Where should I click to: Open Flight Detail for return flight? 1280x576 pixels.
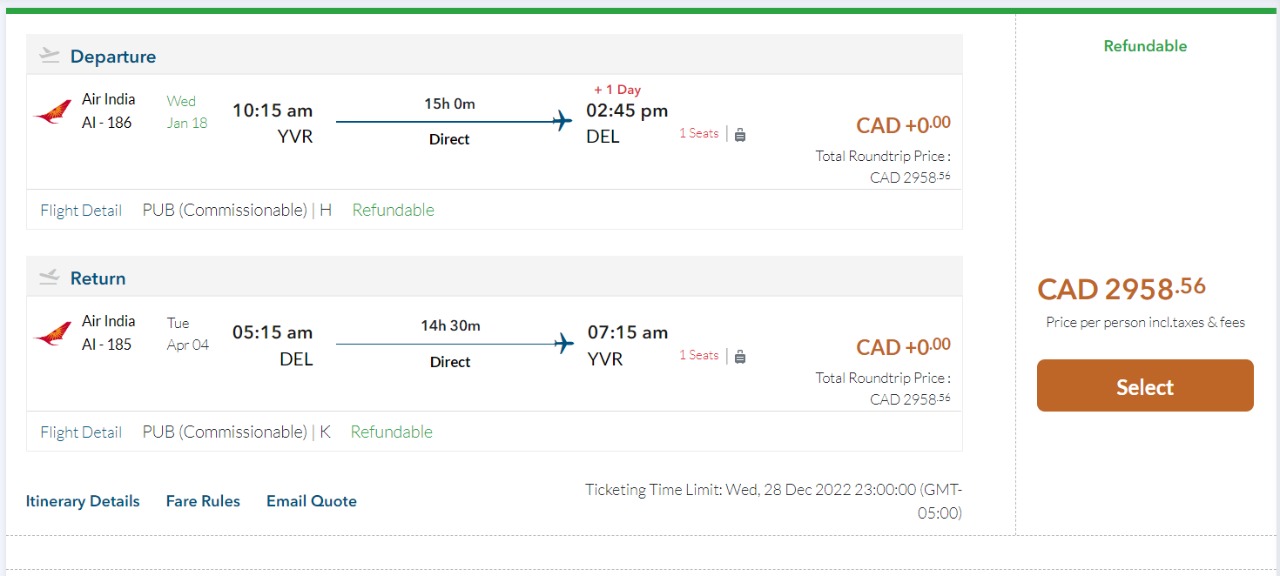pos(81,432)
